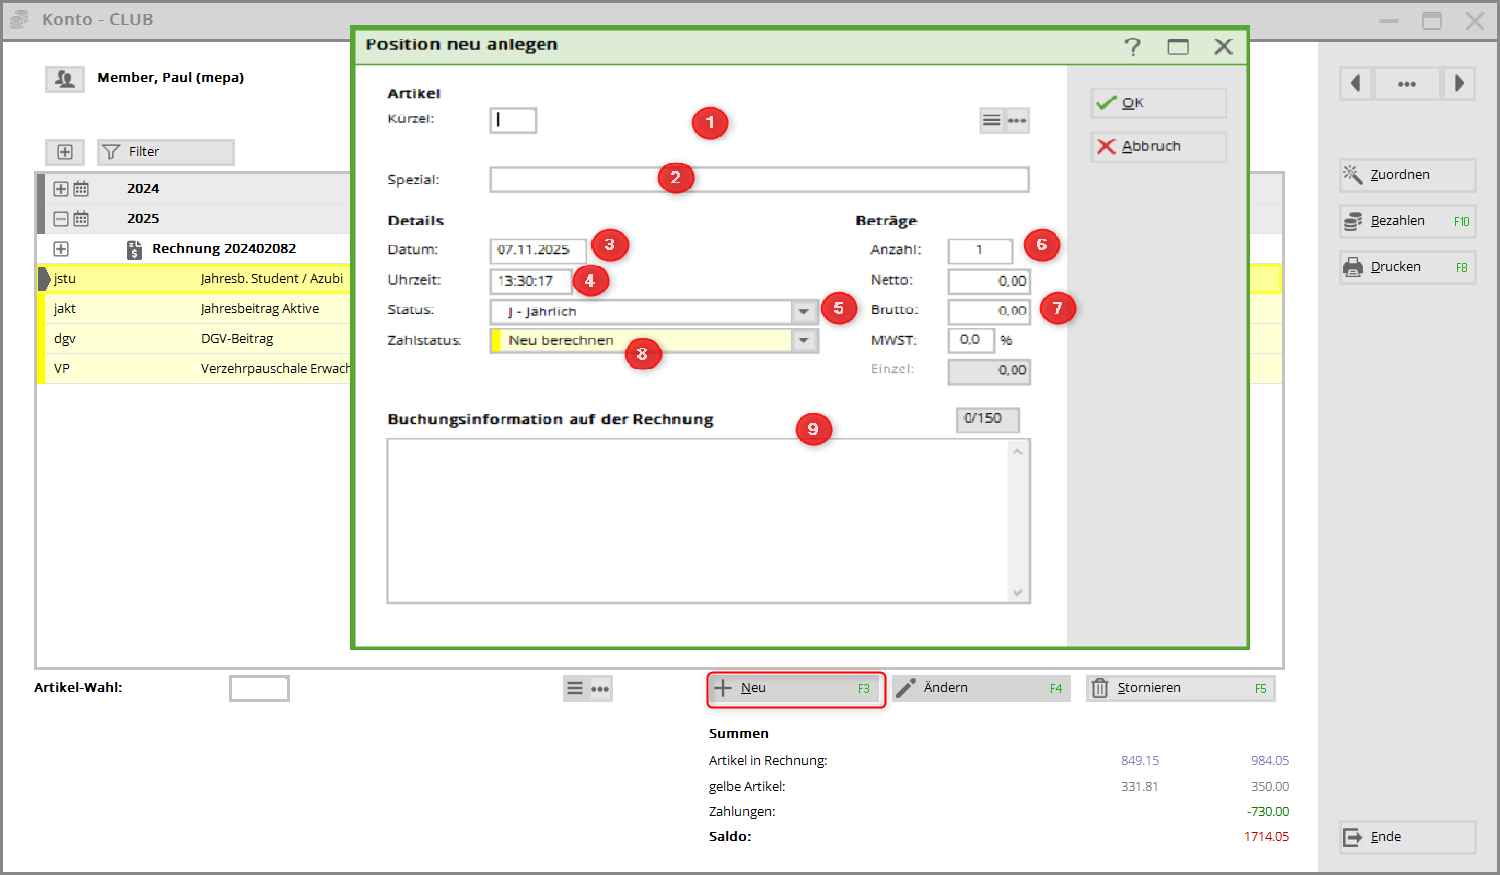Screen dimensions: 1500x875
Task: Confirm with the OK button
Action: [x=1159, y=103]
